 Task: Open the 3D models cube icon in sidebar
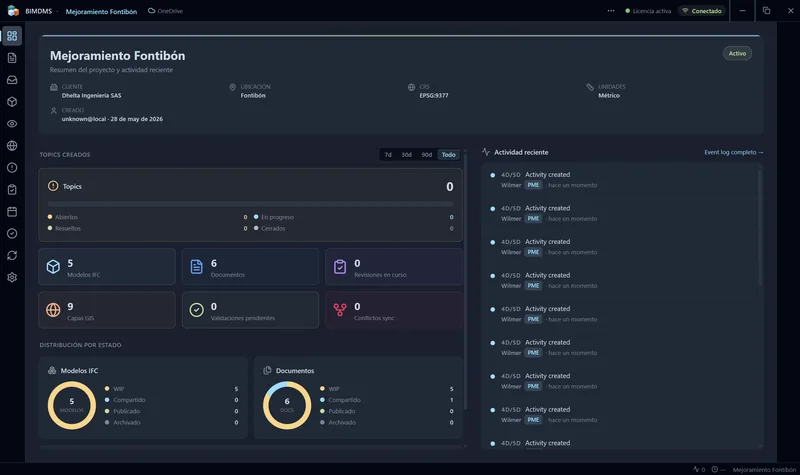12,102
